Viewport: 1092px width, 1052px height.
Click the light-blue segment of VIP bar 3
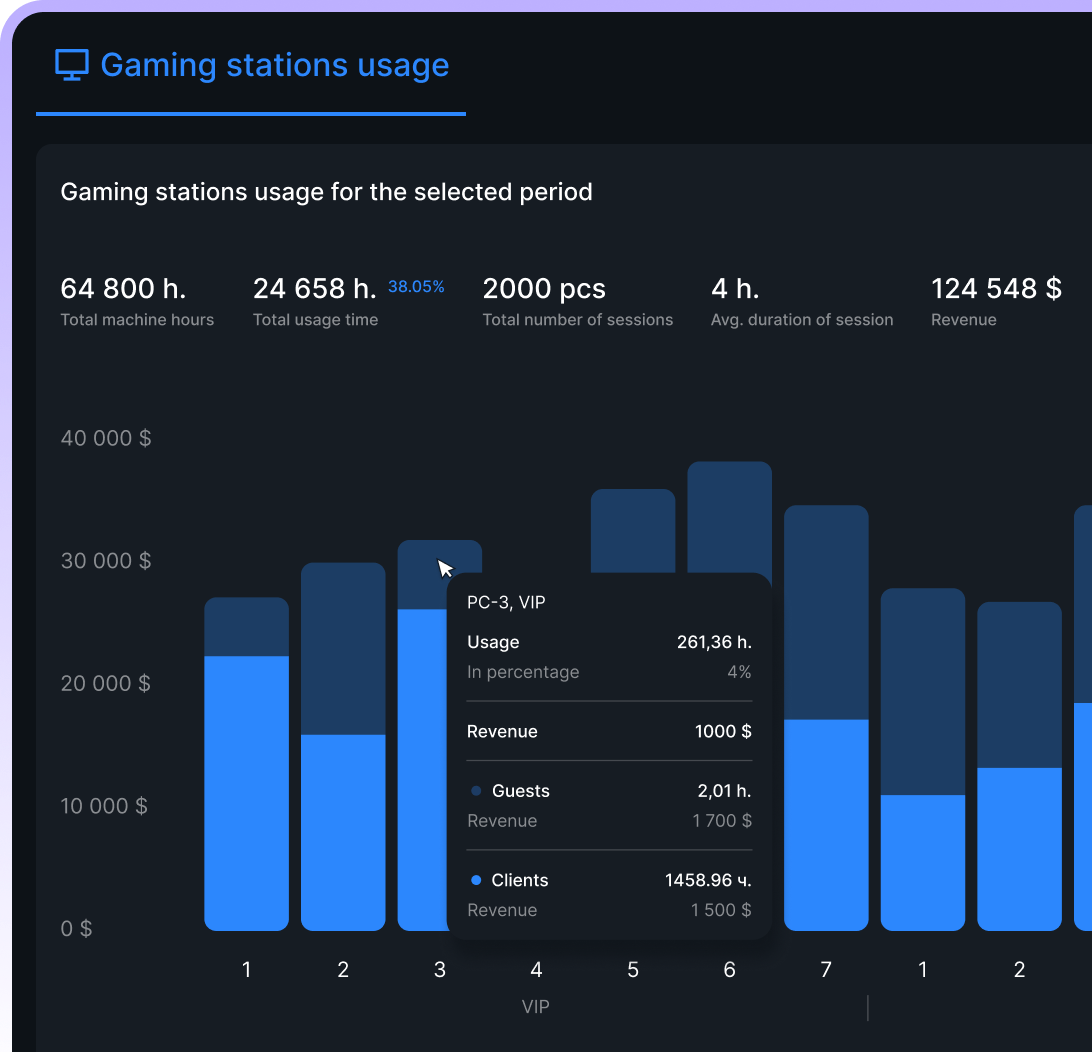pyautogui.click(x=421, y=770)
